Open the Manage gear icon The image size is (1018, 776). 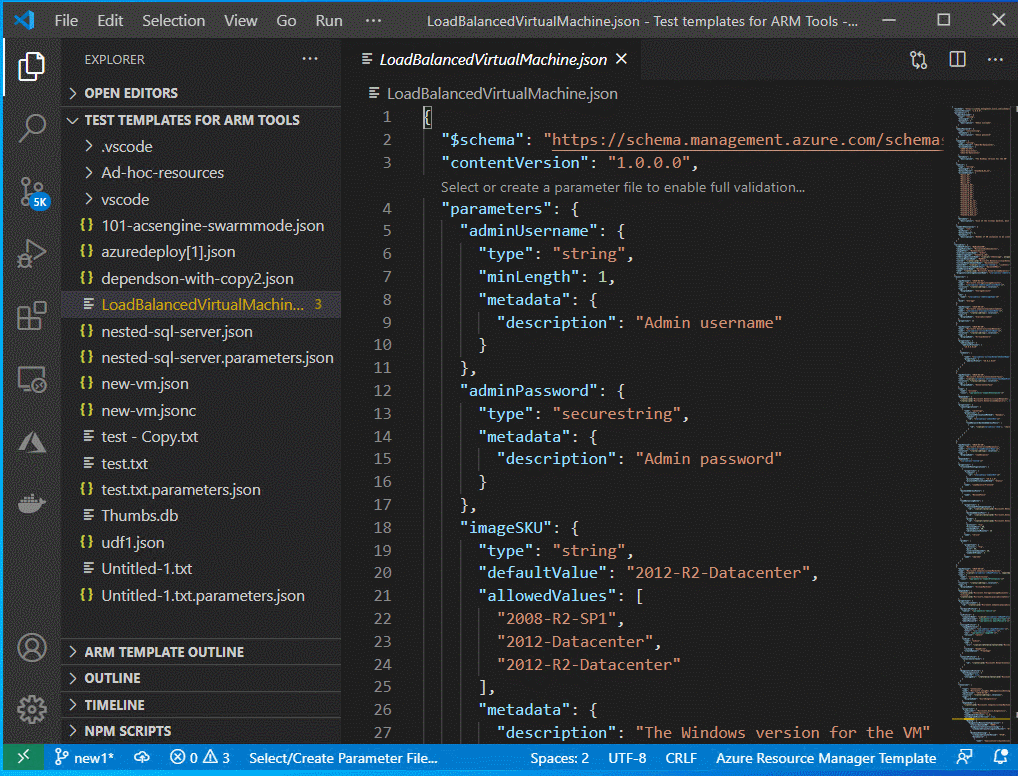(x=31, y=709)
